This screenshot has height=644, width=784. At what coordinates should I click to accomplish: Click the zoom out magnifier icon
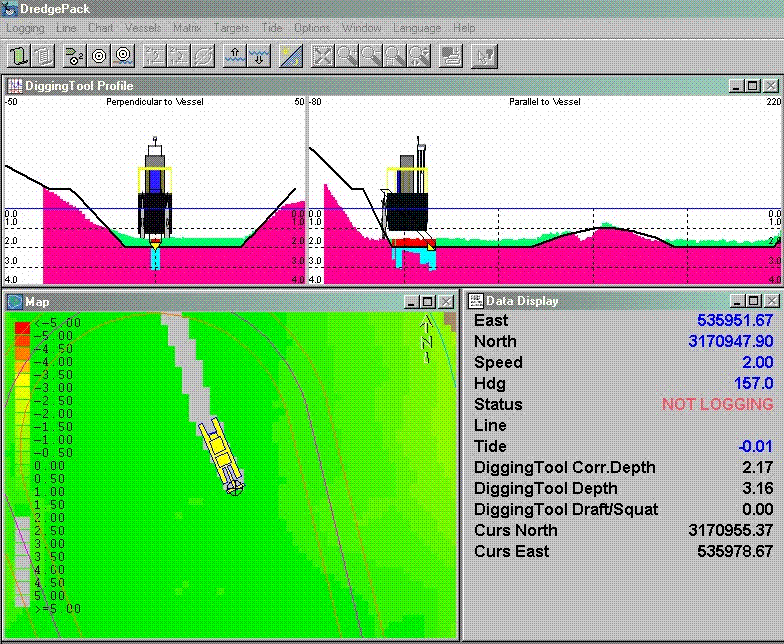click(x=370, y=56)
